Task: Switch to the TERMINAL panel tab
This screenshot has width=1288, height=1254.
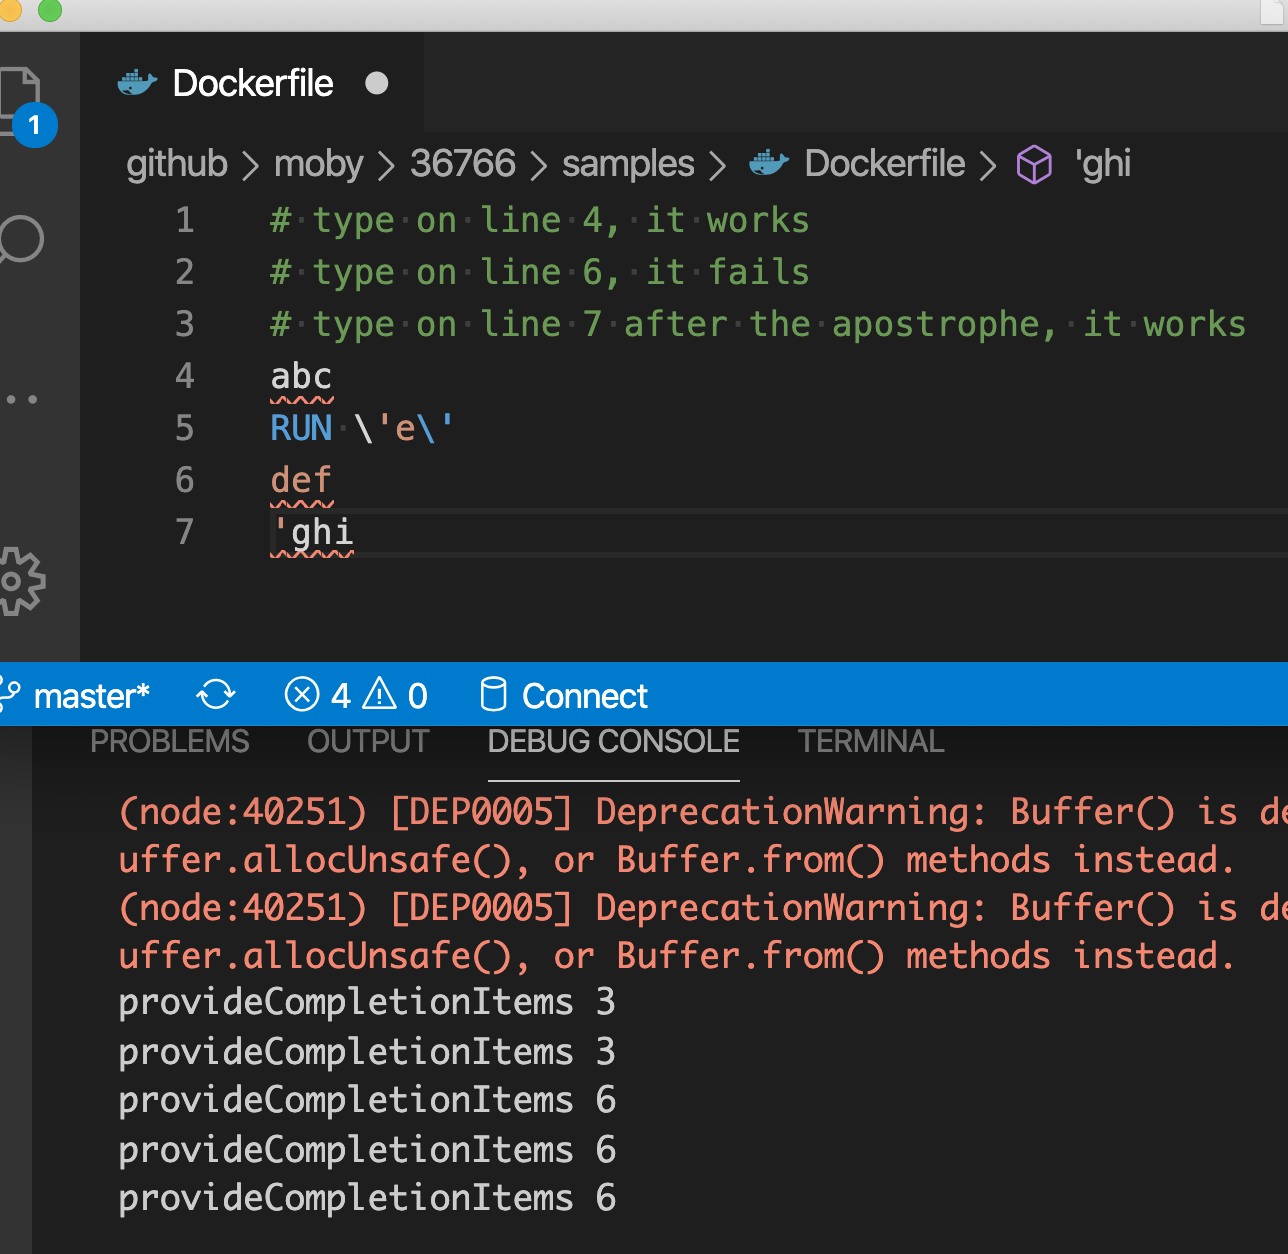Action: [870, 742]
